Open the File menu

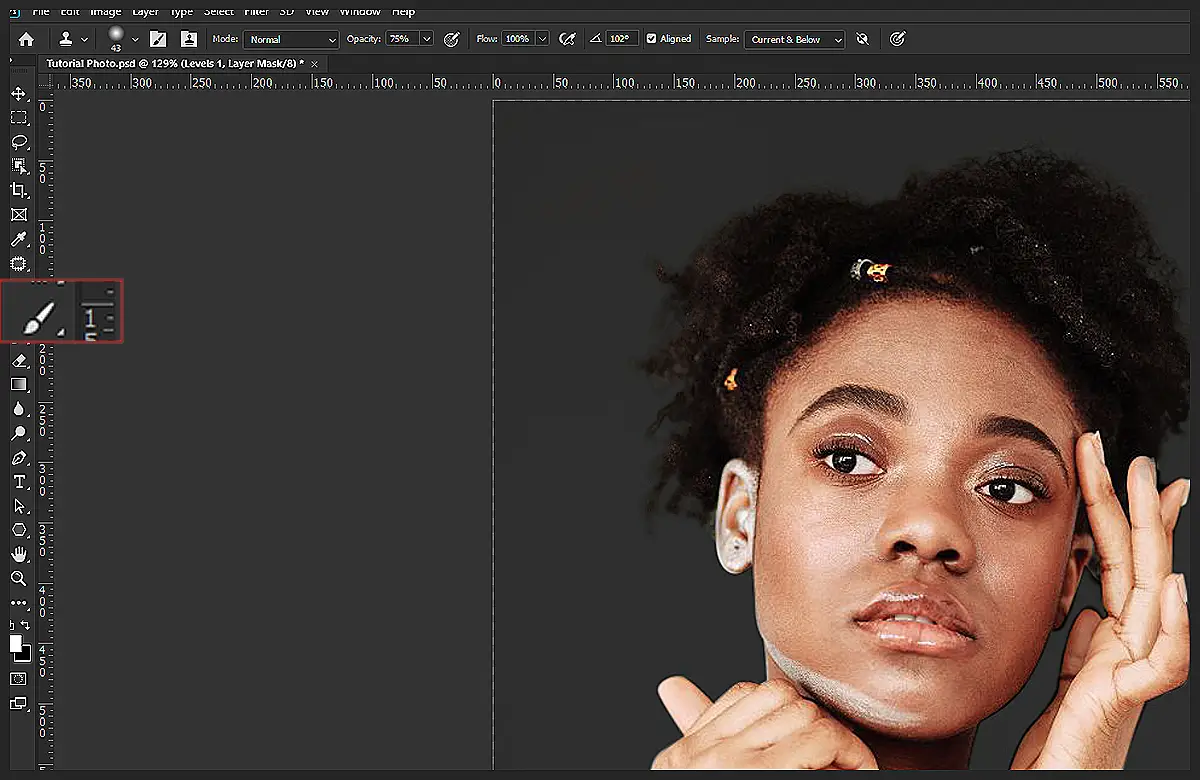(40, 11)
